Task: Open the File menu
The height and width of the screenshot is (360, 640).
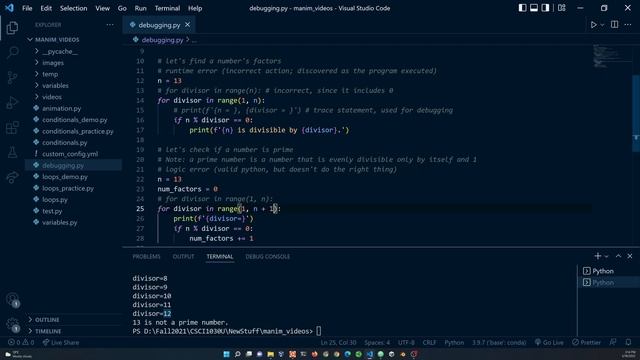Action: tap(27, 8)
